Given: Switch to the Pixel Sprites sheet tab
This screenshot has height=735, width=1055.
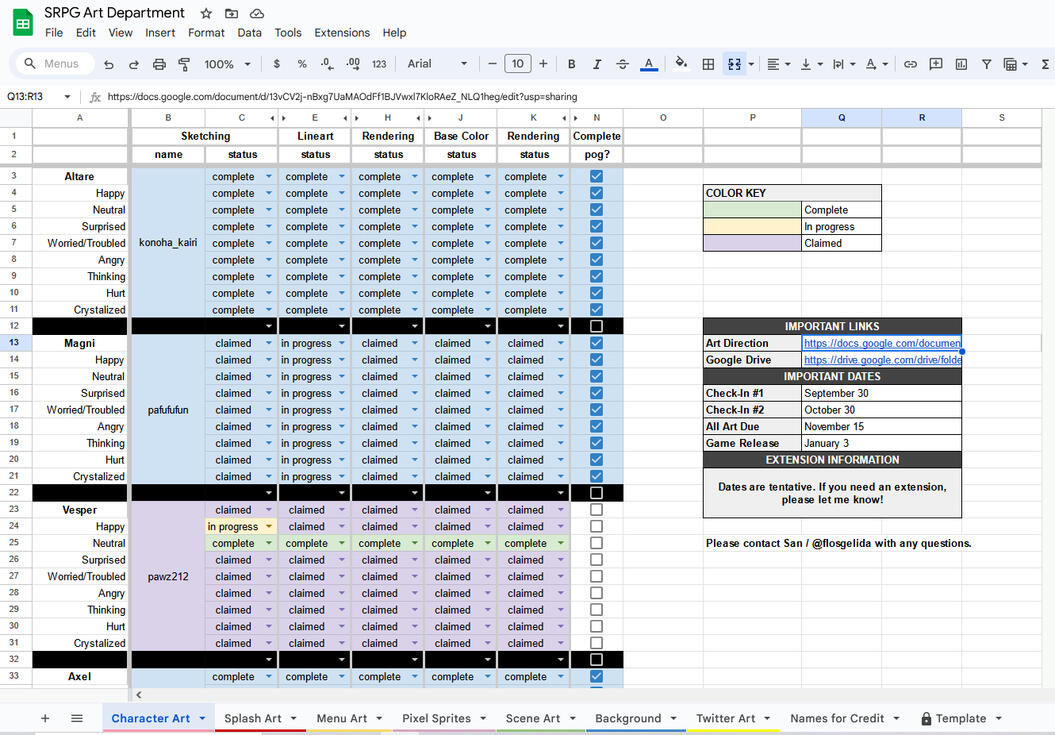Looking at the screenshot, I should pyautogui.click(x=436, y=718).
